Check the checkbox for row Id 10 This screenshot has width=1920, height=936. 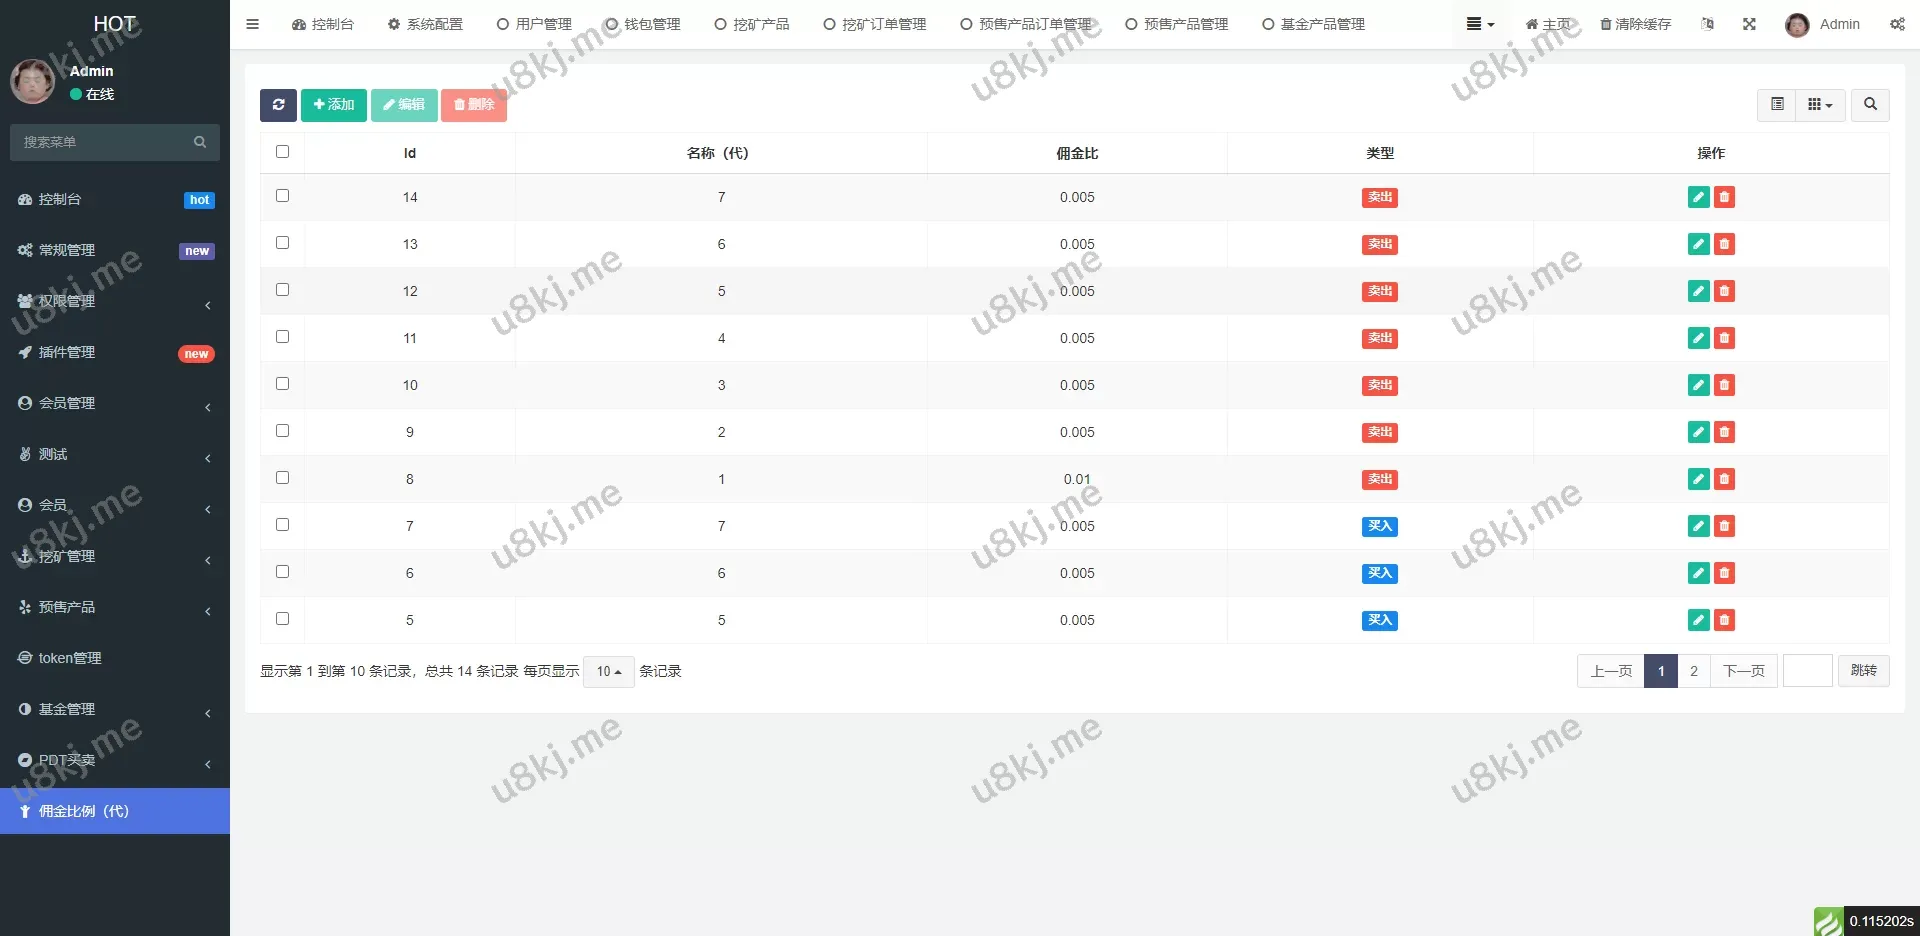coord(282,384)
